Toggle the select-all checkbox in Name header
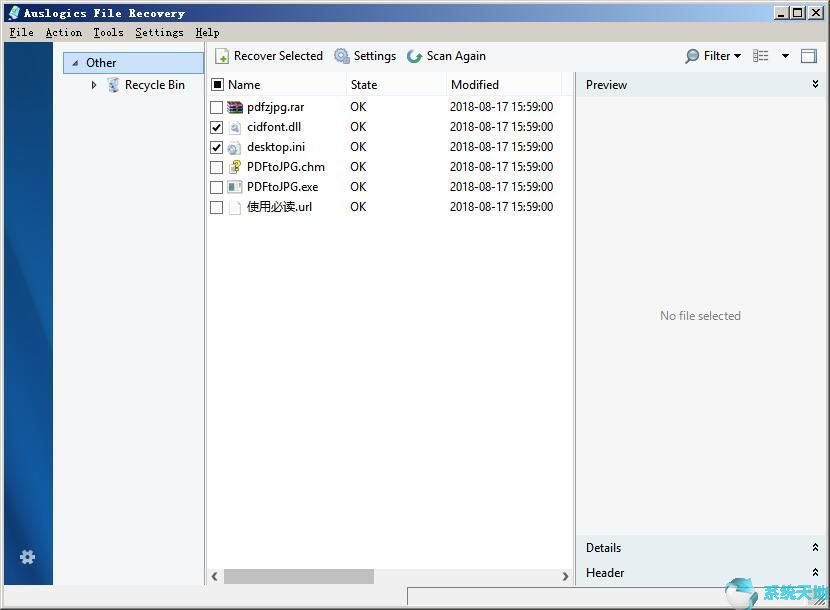830x610 pixels. point(216,84)
